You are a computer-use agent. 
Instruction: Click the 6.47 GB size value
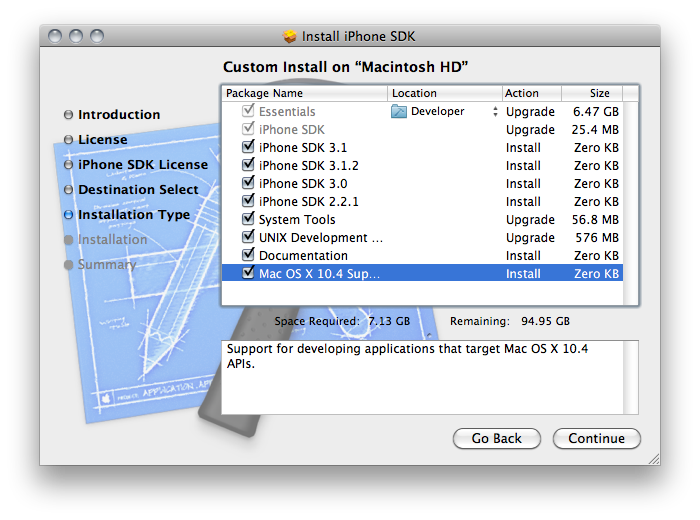tap(596, 112)
